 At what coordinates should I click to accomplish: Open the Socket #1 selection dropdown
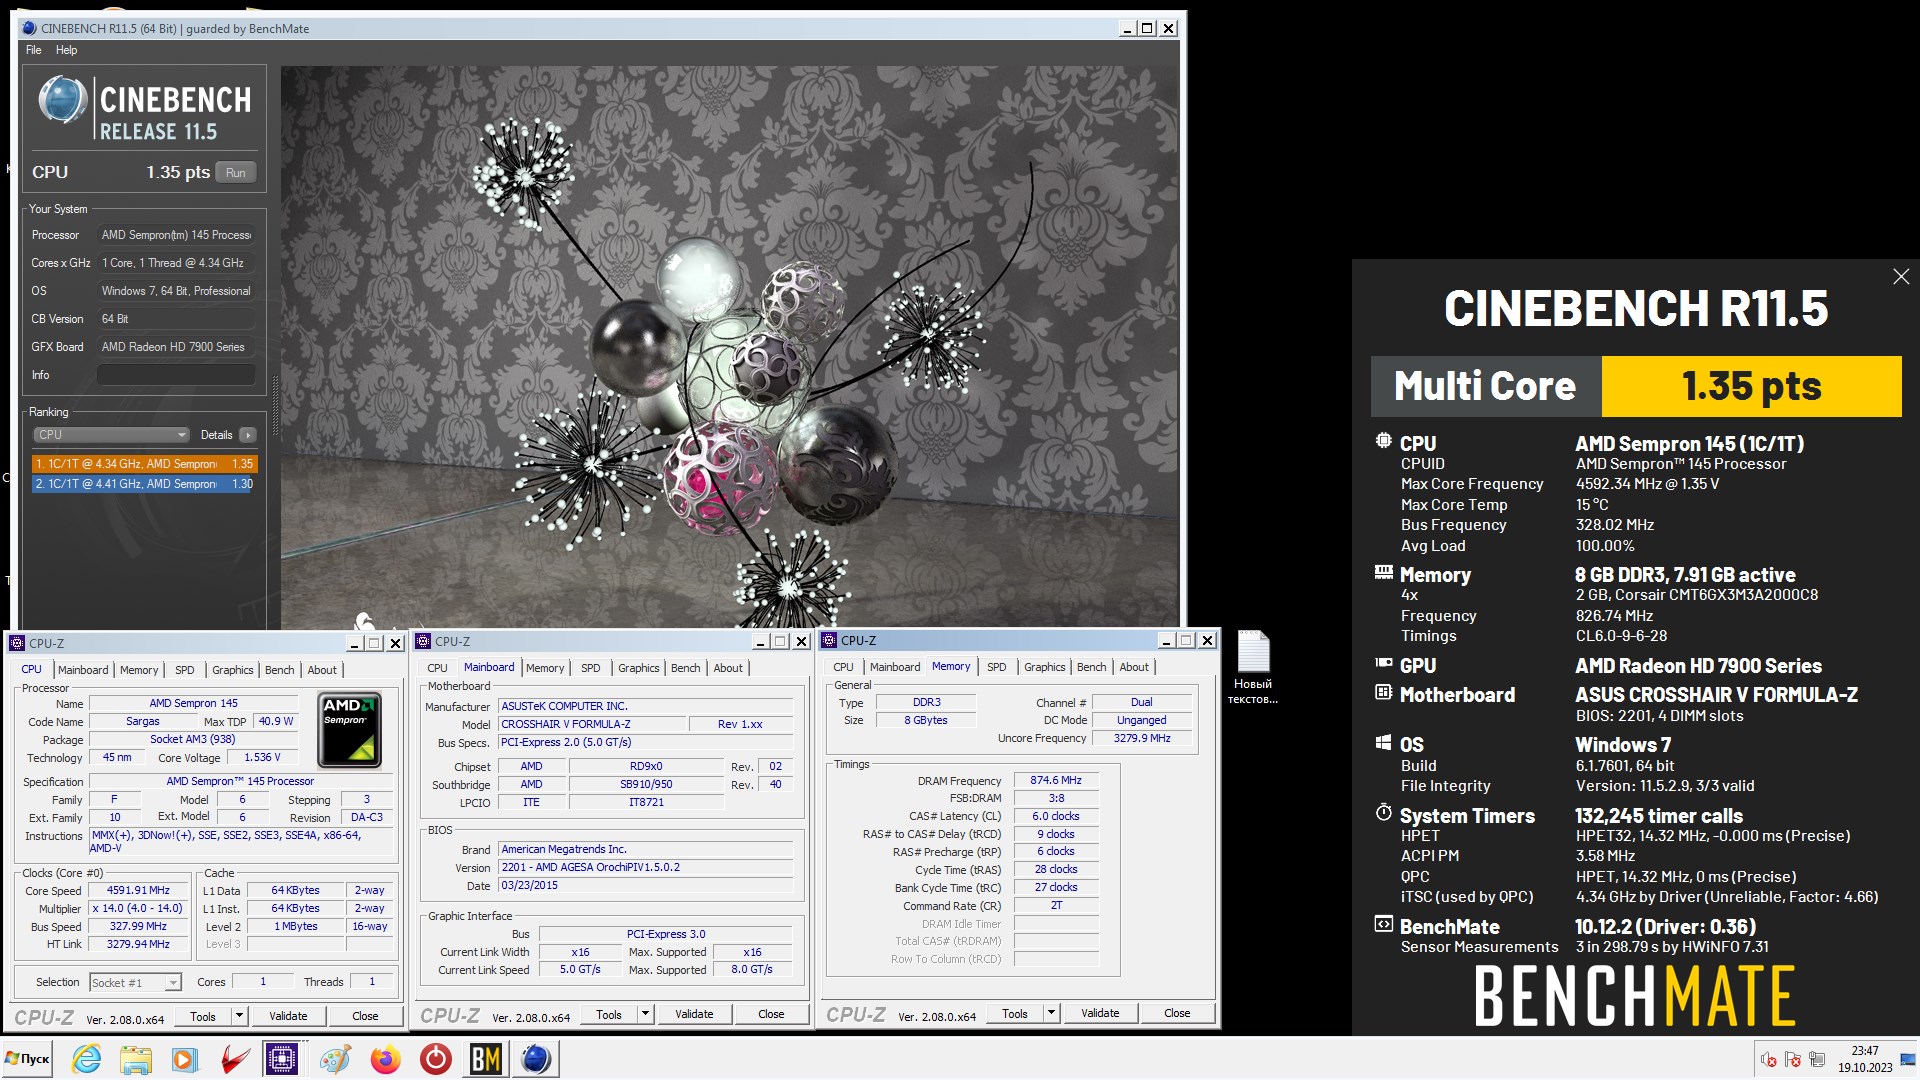(135, 983)
